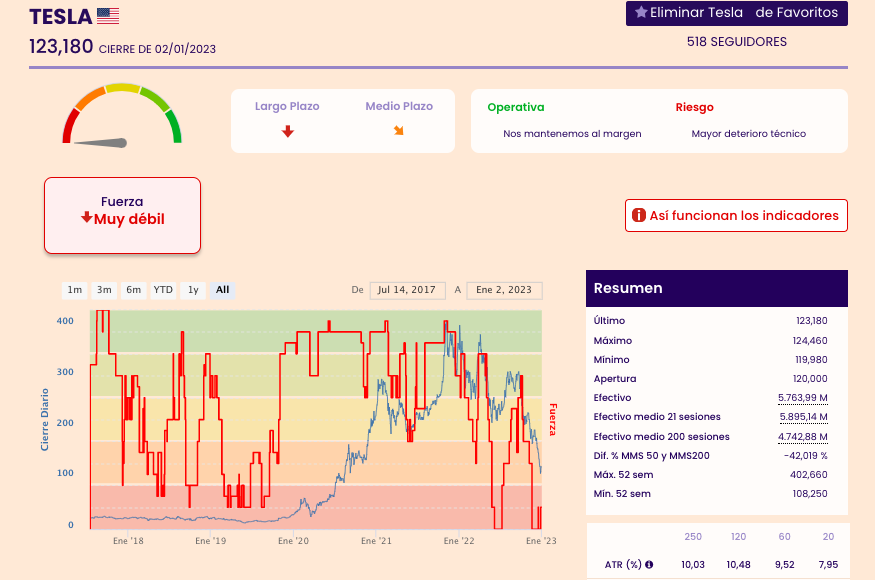
Task: Click the red down arrow under Largo Plazo
Action: [x=287, y=132]
